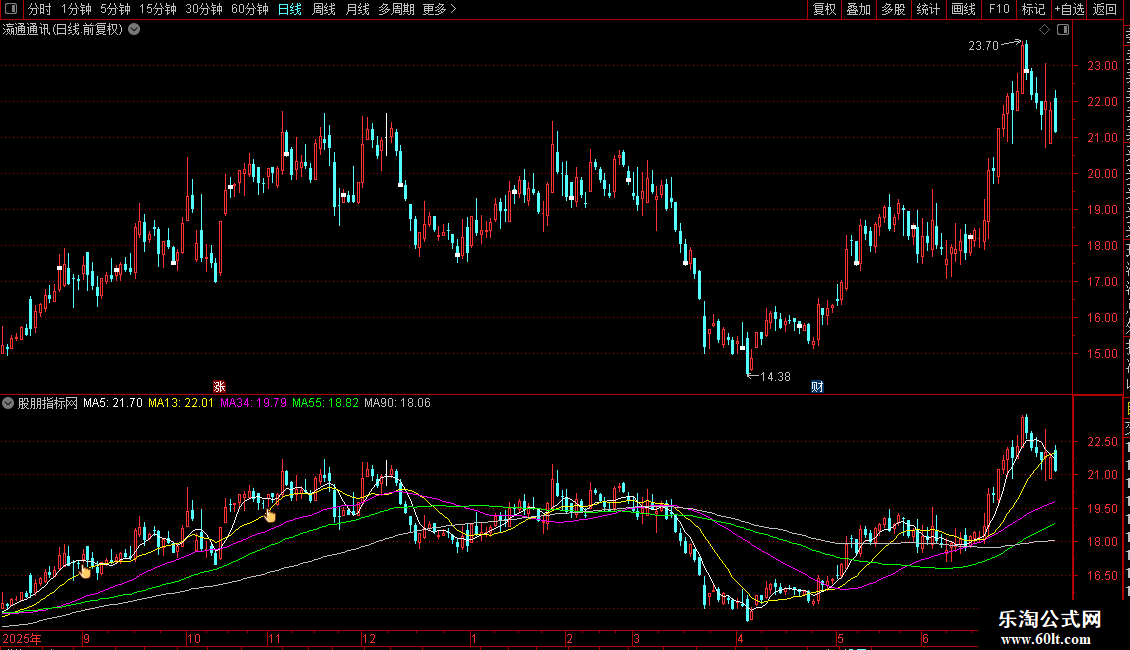Click the 标记 mark button
This screenshot has width=1130, height=650.
click(1033, 9)
